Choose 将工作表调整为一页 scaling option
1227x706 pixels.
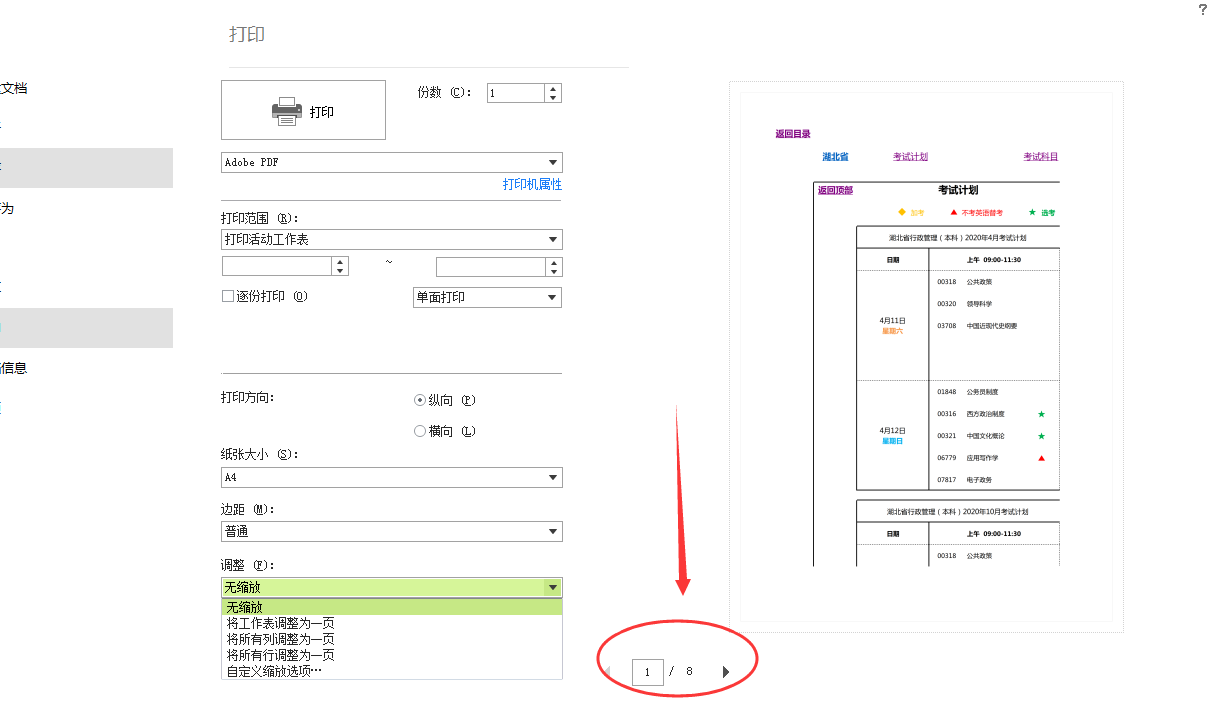(392, 623)
